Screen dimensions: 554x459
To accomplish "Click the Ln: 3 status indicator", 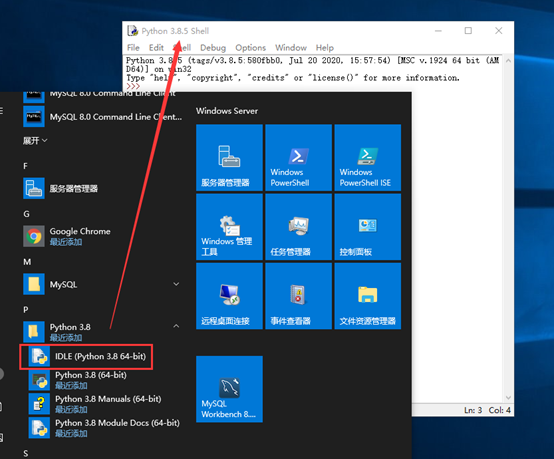I will pos(473,410).
